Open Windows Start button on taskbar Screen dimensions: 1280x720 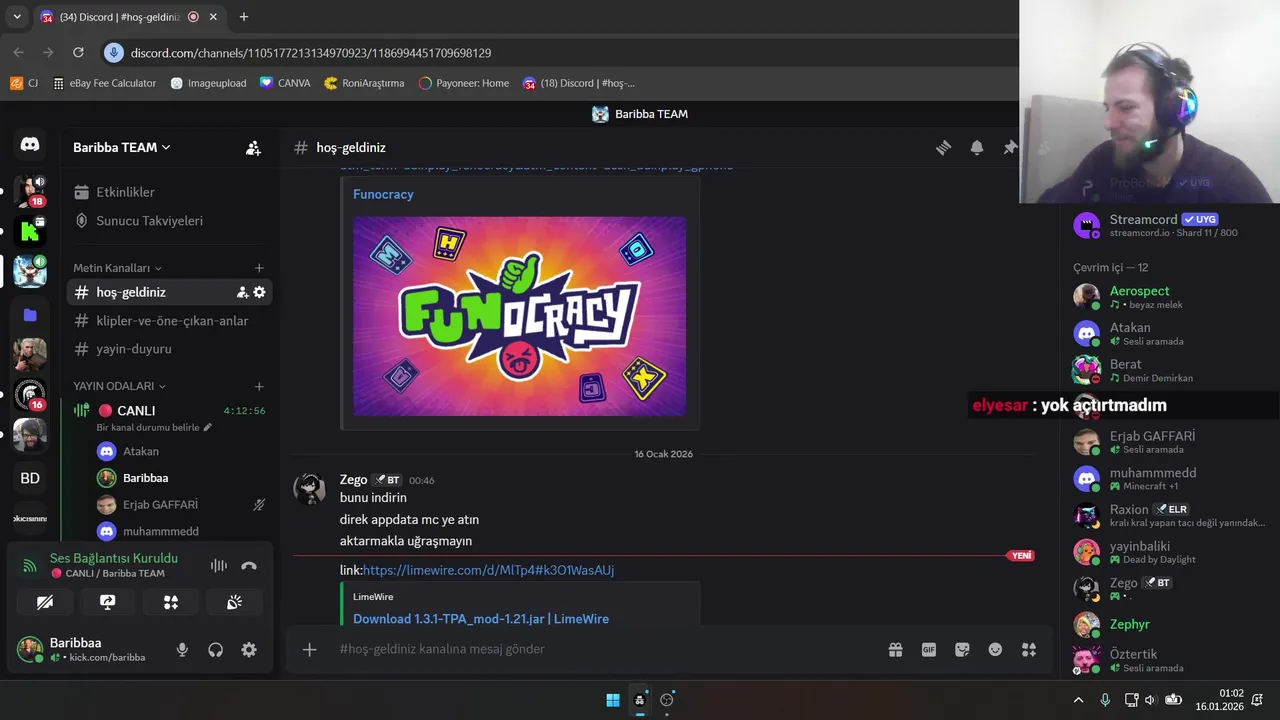click(613, 700)
